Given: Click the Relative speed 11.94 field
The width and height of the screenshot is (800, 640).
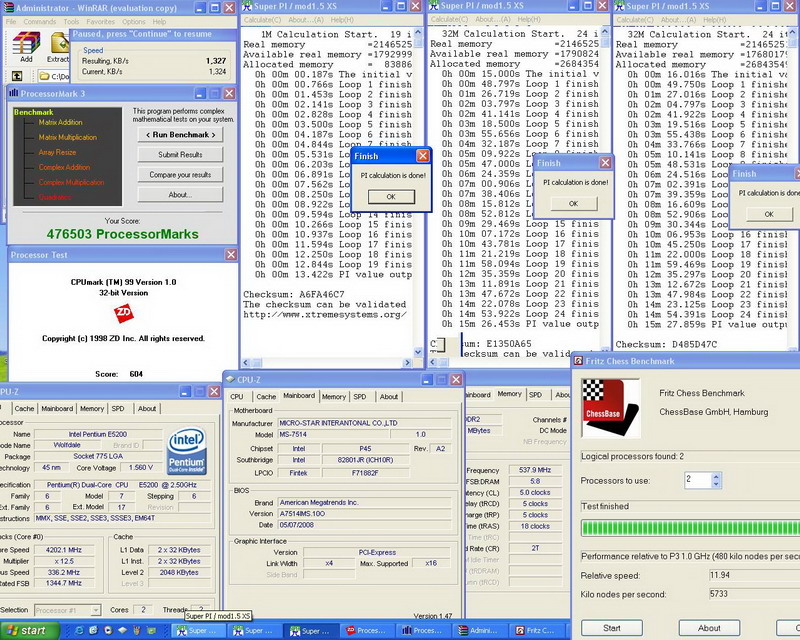Looking at the screenshot, I should pyautogui.click(x=754, y=575).
